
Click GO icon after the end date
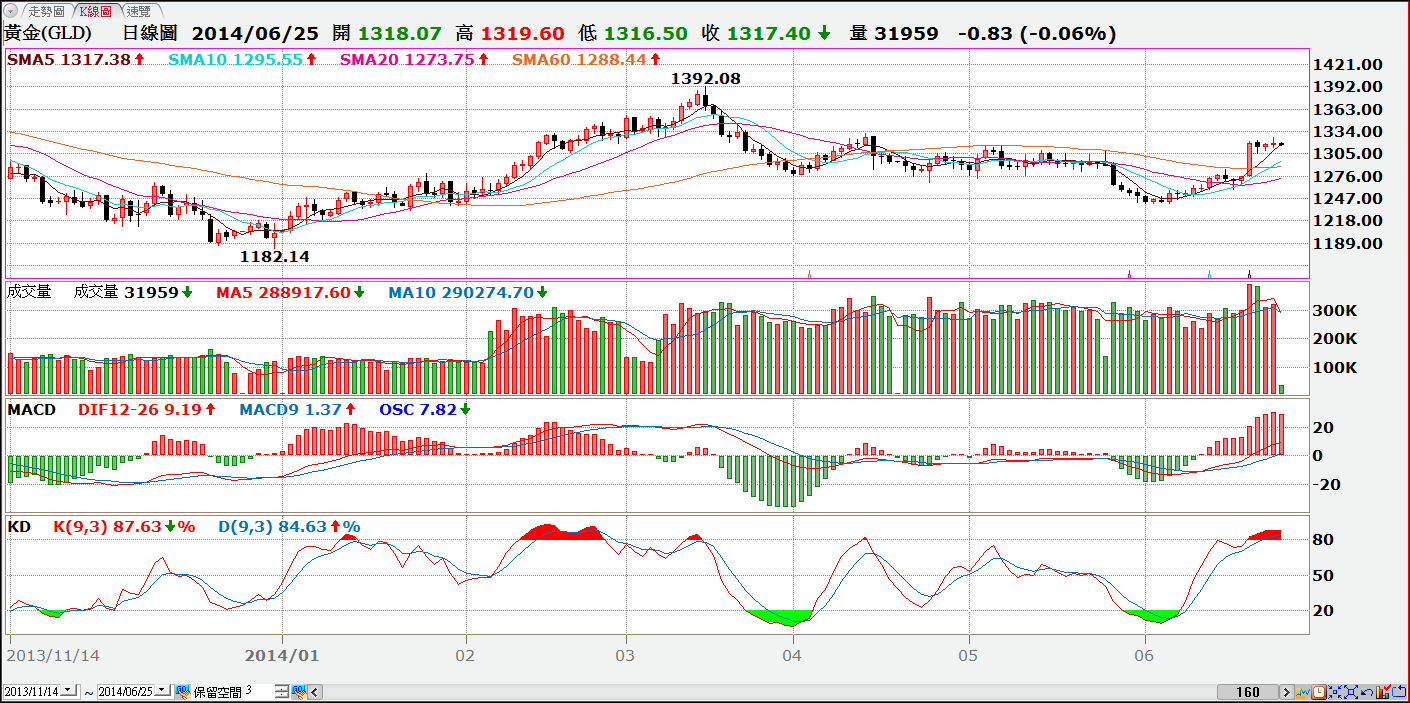tap(183, 692)
